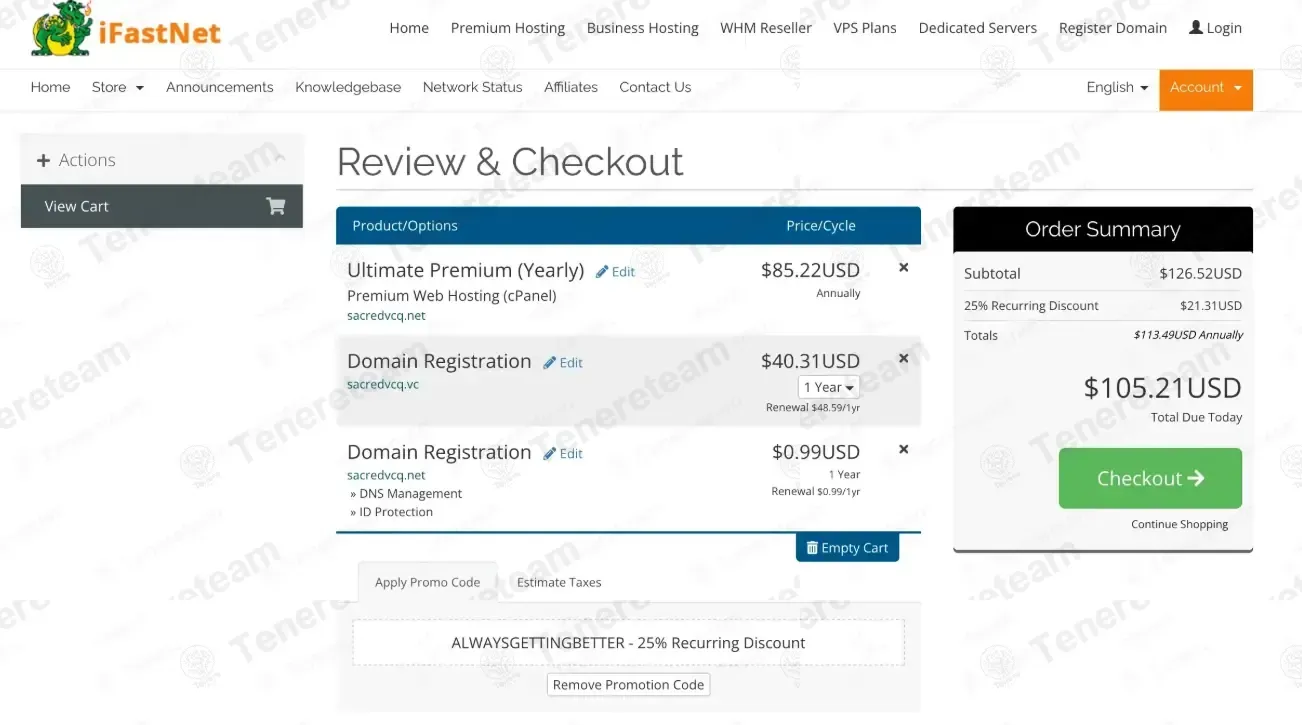Image resolution: width=1302 pixels, height=725 pixels.
Task: Click the Renewal $48.59/1yr text
Action: click(x=813, y=408)
